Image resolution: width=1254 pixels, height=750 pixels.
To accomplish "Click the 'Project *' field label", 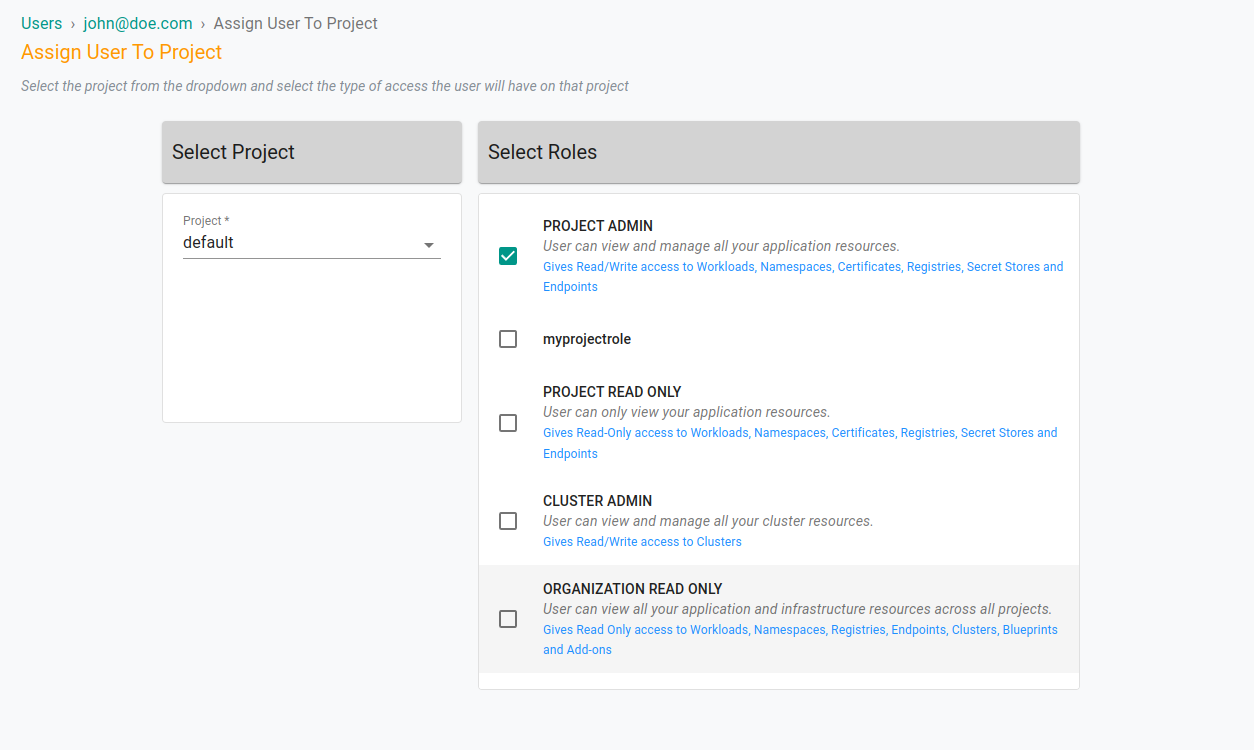I will click(206, 221).
